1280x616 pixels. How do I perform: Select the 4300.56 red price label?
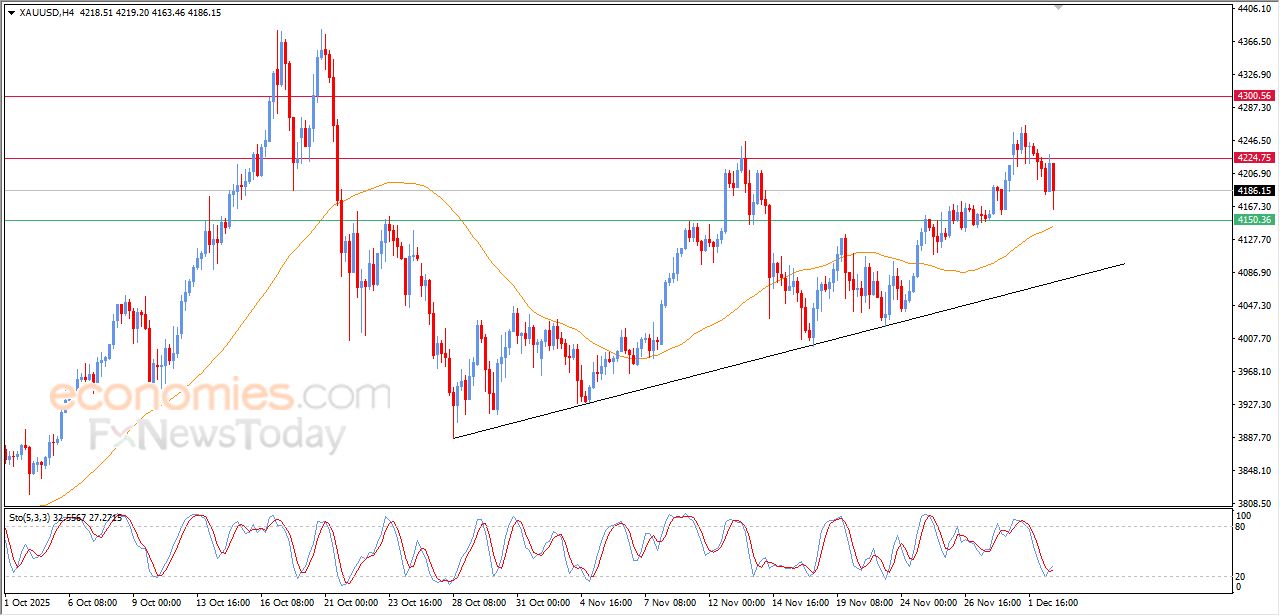[x=1253, y=96]
